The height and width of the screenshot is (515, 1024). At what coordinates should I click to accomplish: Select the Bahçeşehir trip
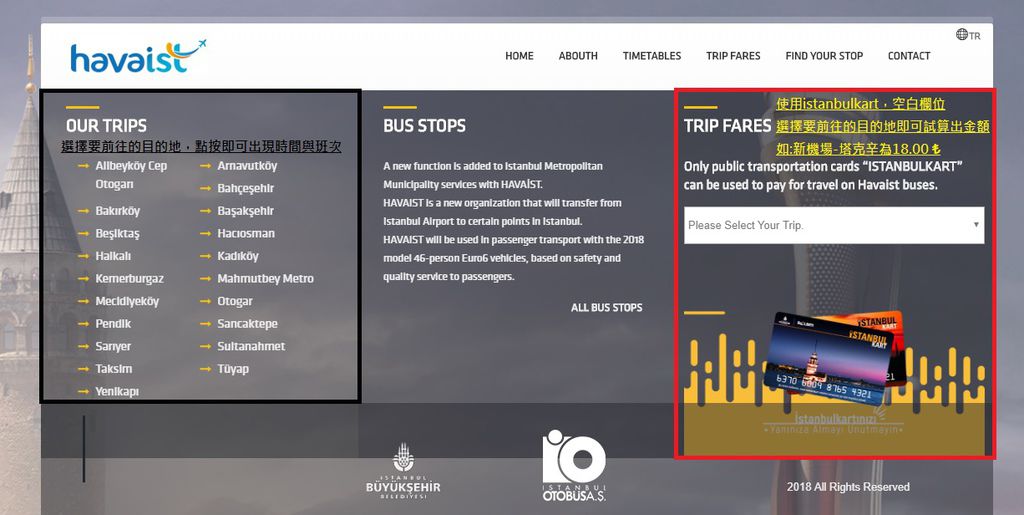coord(246,189)
